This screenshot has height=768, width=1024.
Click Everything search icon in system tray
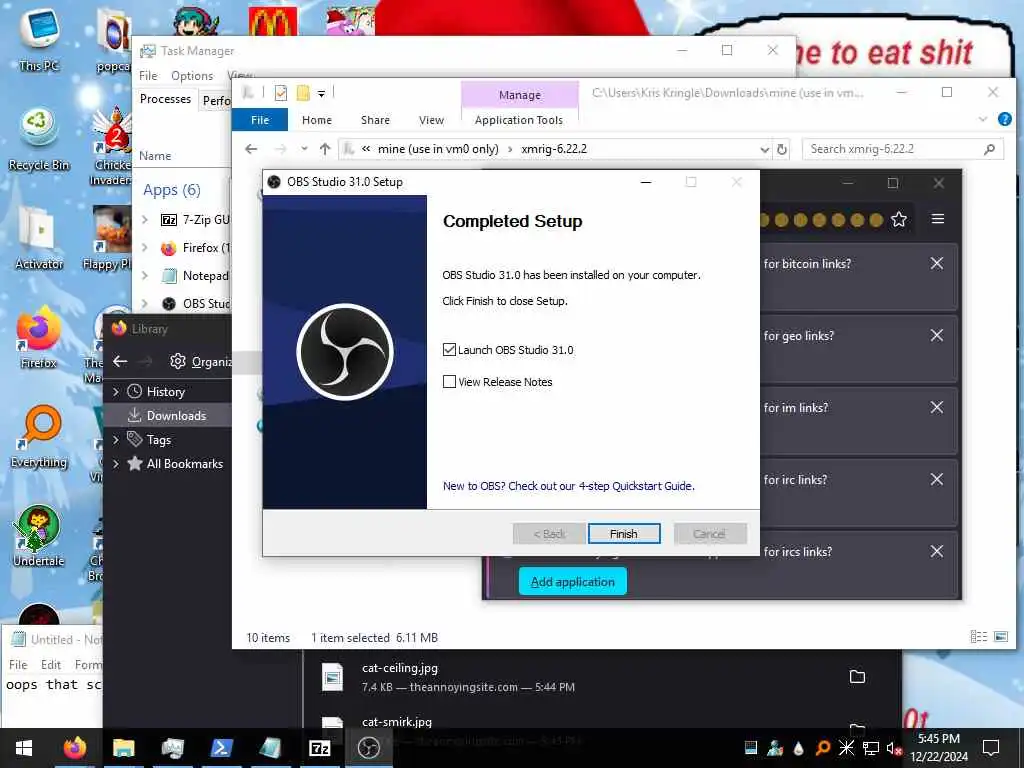coord(823,748)
